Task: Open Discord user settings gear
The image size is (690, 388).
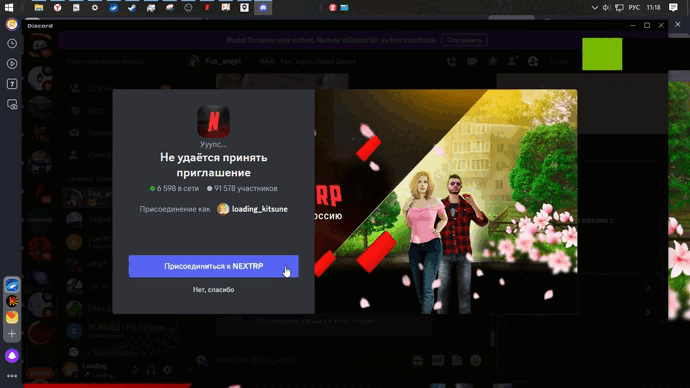Action: coord(167,370)
